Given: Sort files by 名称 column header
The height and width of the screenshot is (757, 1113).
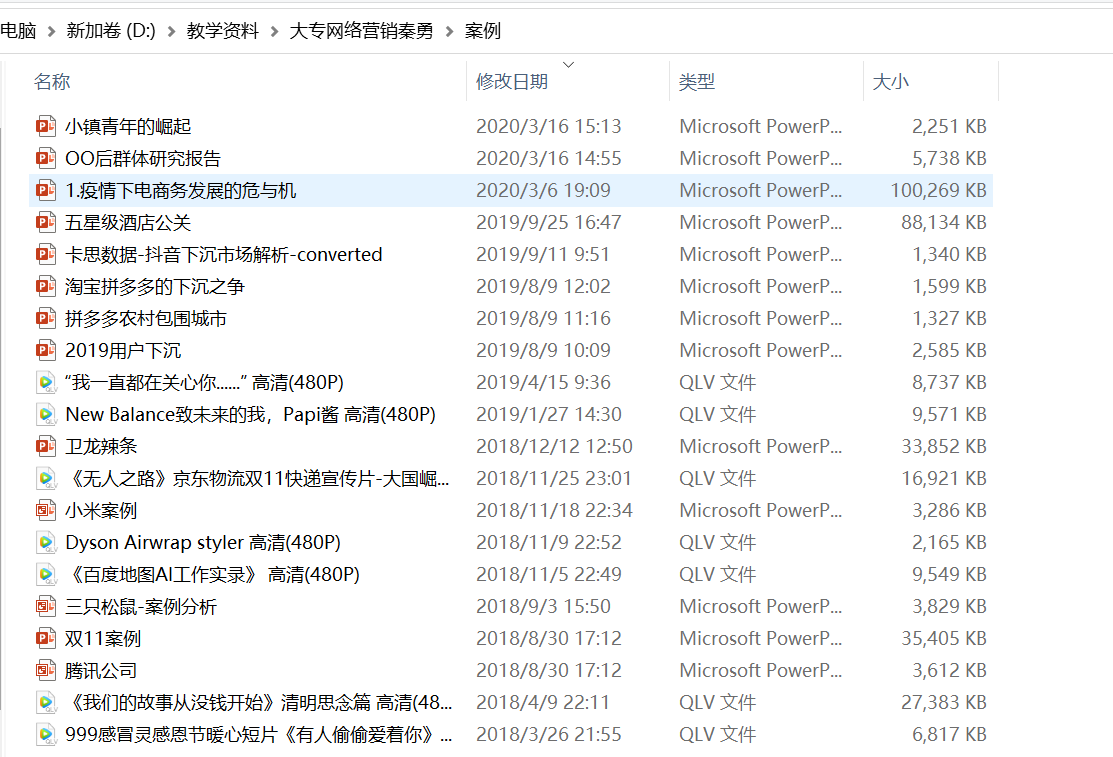Looking at the screenshot, I should click(52, 82).
